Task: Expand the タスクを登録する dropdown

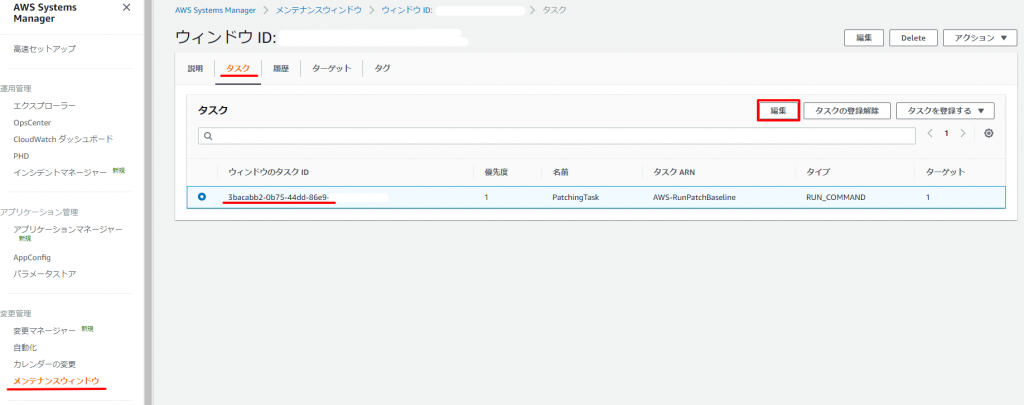Action: pyautogui.click(x=945, y=111)
